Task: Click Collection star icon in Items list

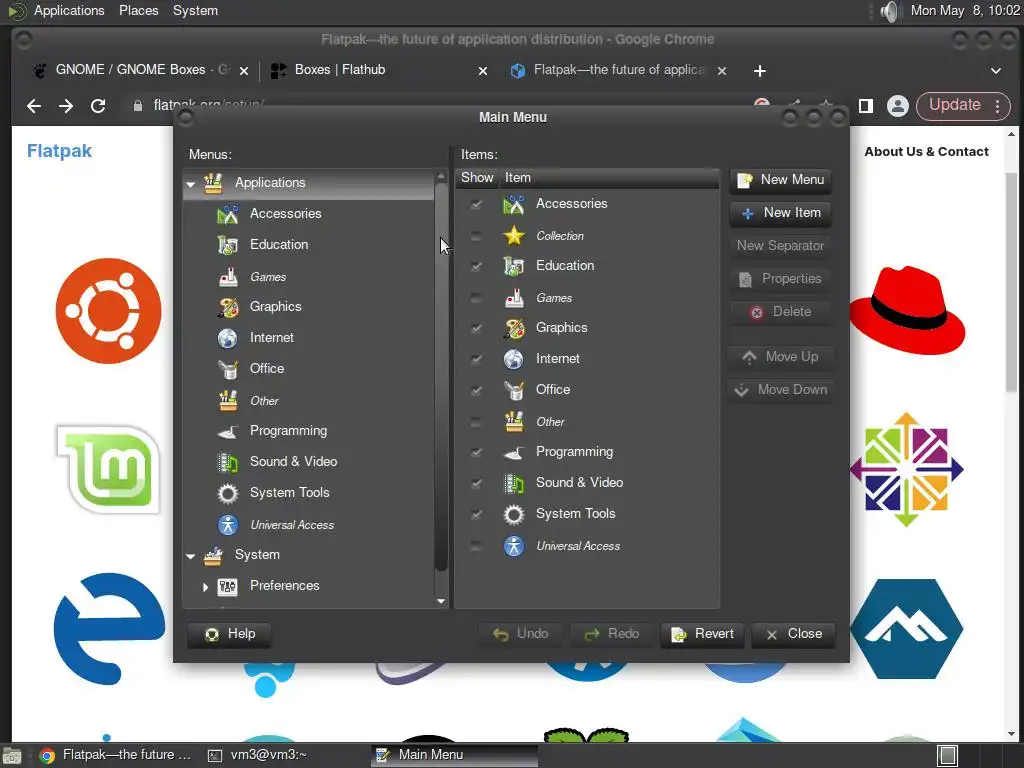Action: pos(514,236)
